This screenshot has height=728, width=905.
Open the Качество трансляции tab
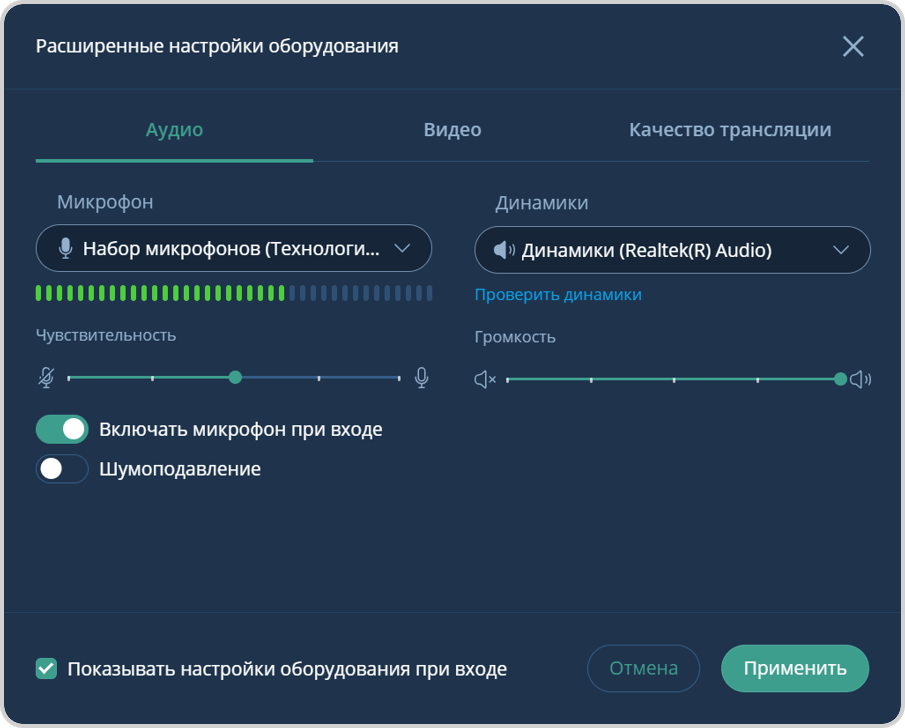coord(731,129)
